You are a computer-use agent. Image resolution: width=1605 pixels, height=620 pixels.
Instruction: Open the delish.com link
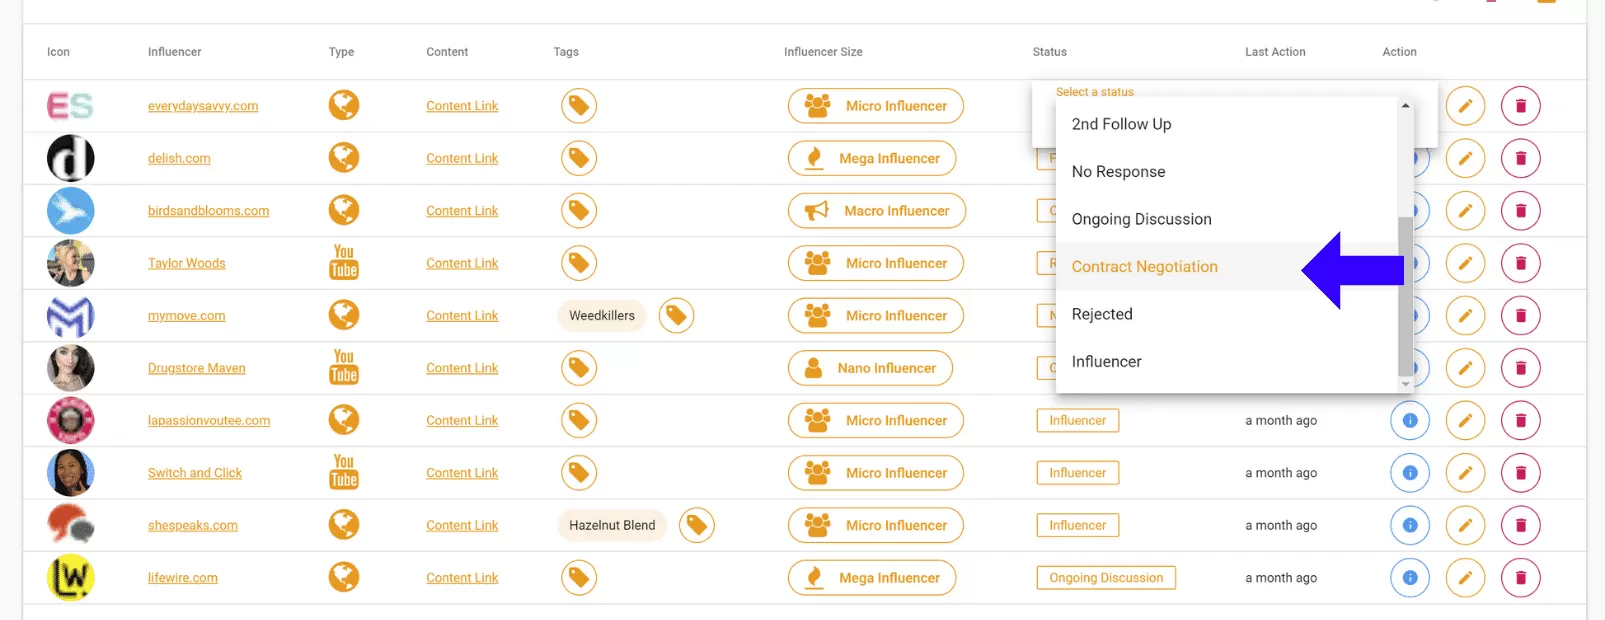pos(179,158)
